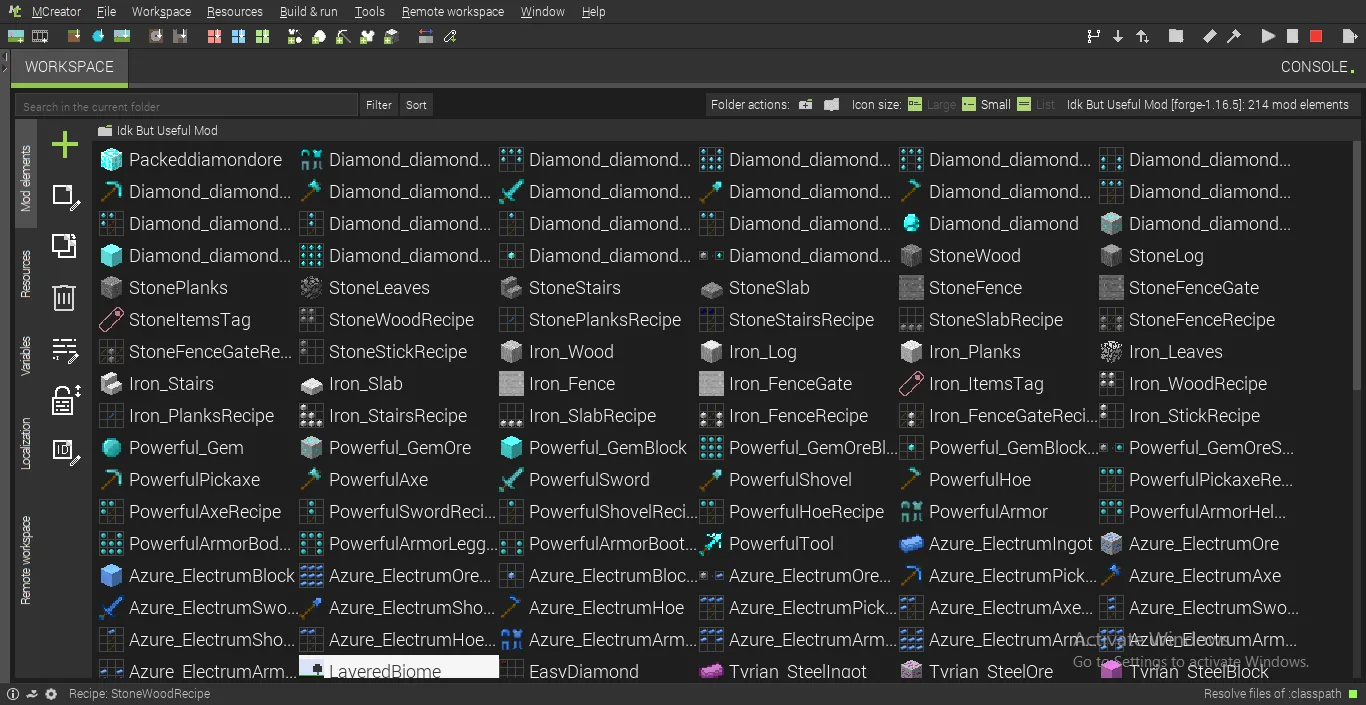The image size is (1366, 705).
Task: Select the Powerful_Gem element
Action: click(172, 448)
